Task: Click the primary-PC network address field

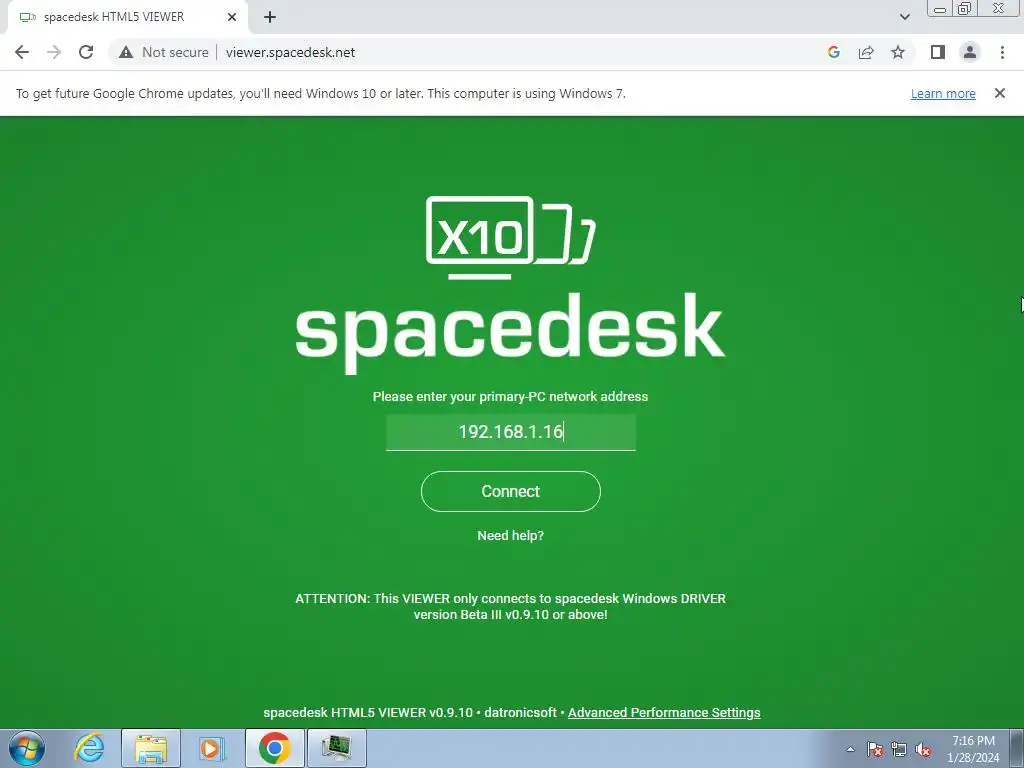Action: [511, 432]
